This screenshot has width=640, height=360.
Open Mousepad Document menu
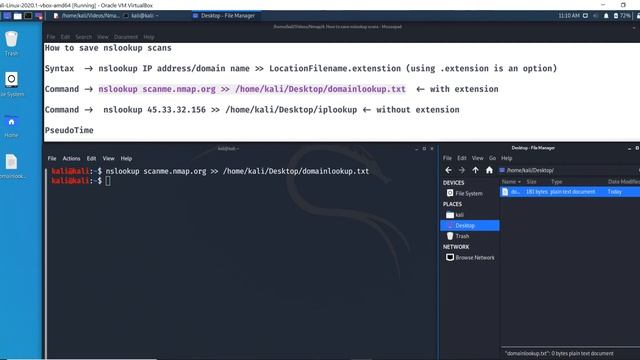coord(126,37)
